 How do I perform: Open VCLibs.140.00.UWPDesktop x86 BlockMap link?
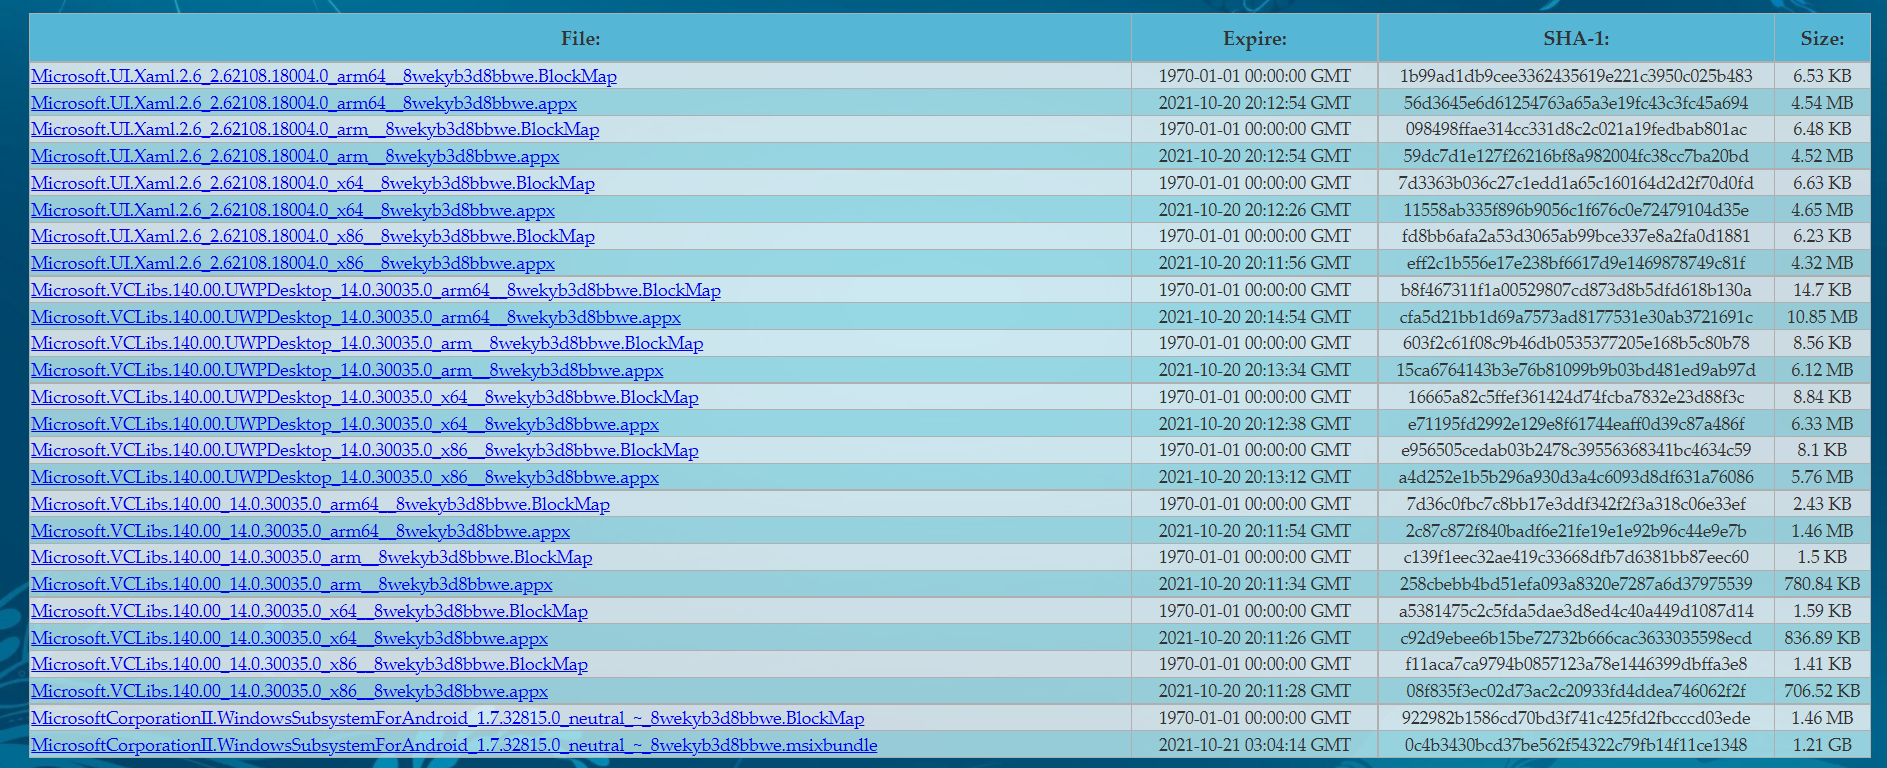(x=365, y=450)
